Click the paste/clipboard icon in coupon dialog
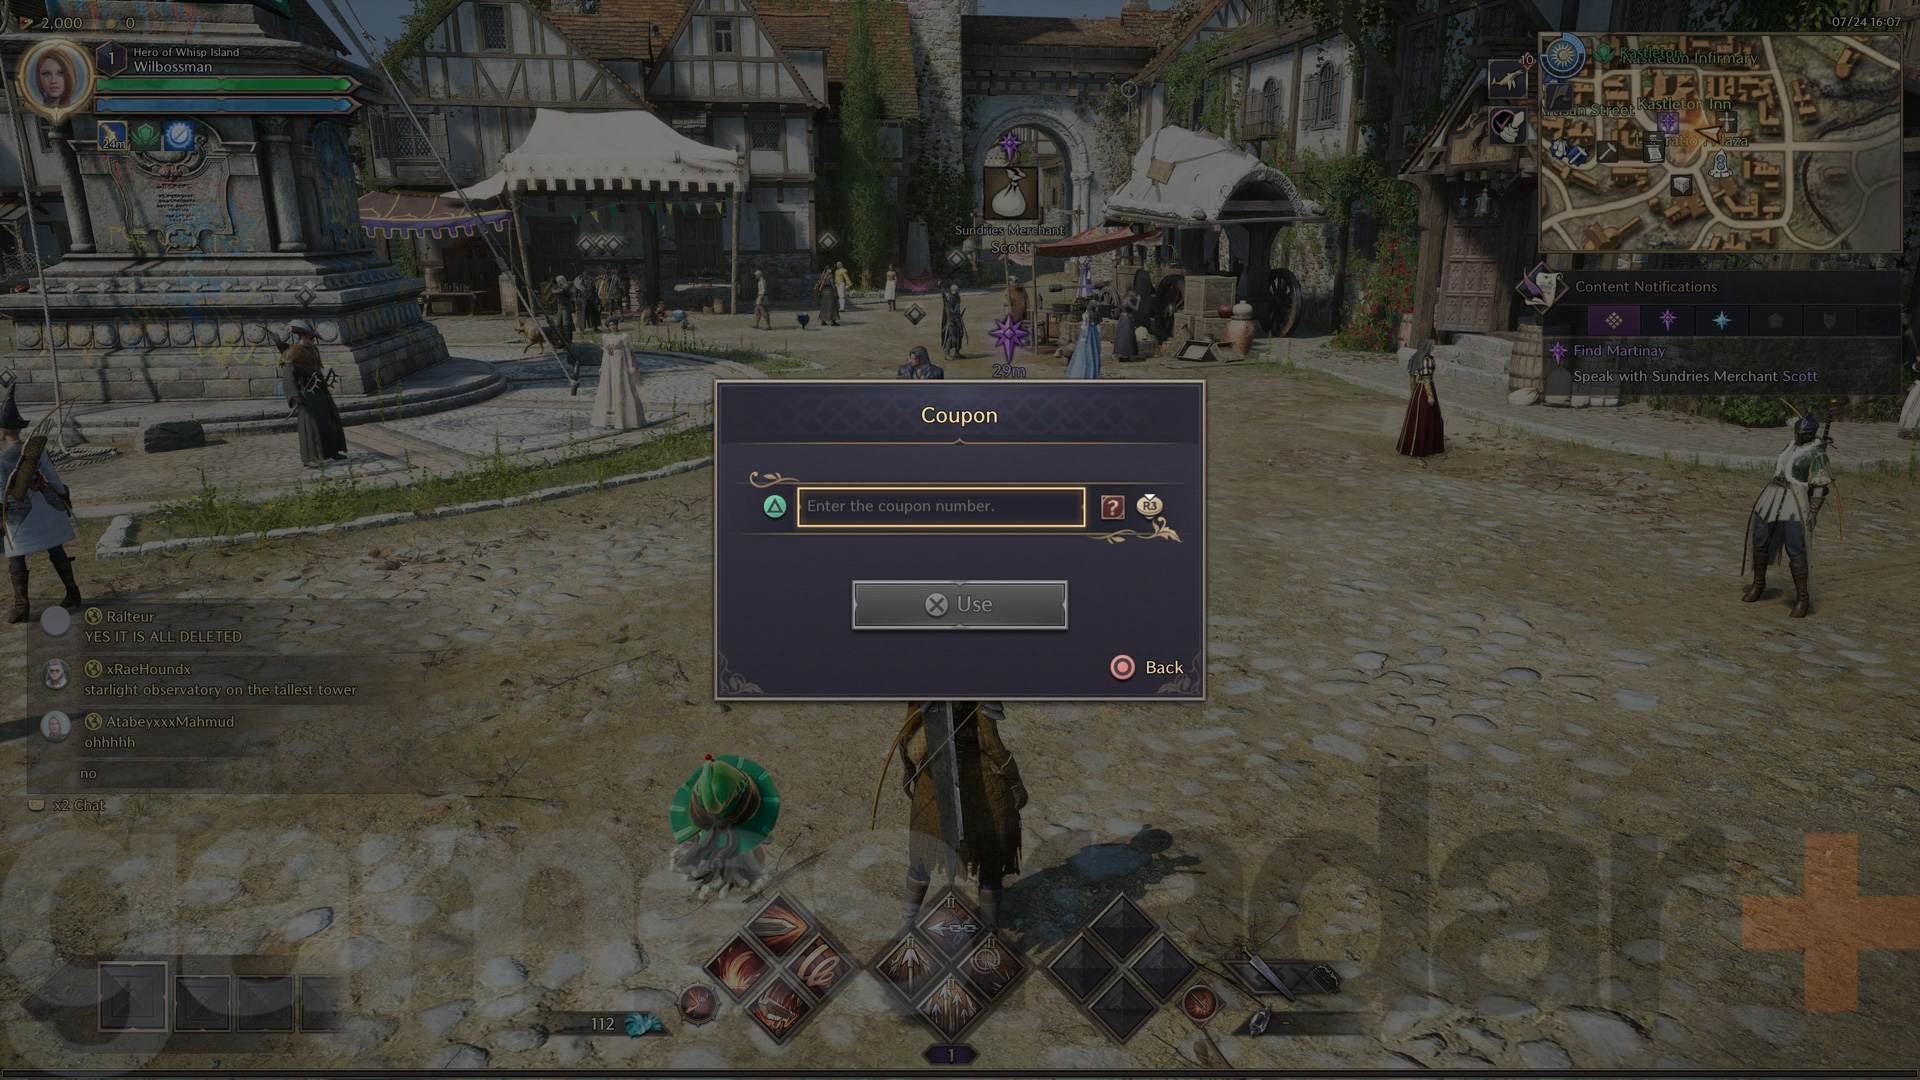Image resolution: width=1920 pixels, height=1080 pixels. click(1149, 505)
